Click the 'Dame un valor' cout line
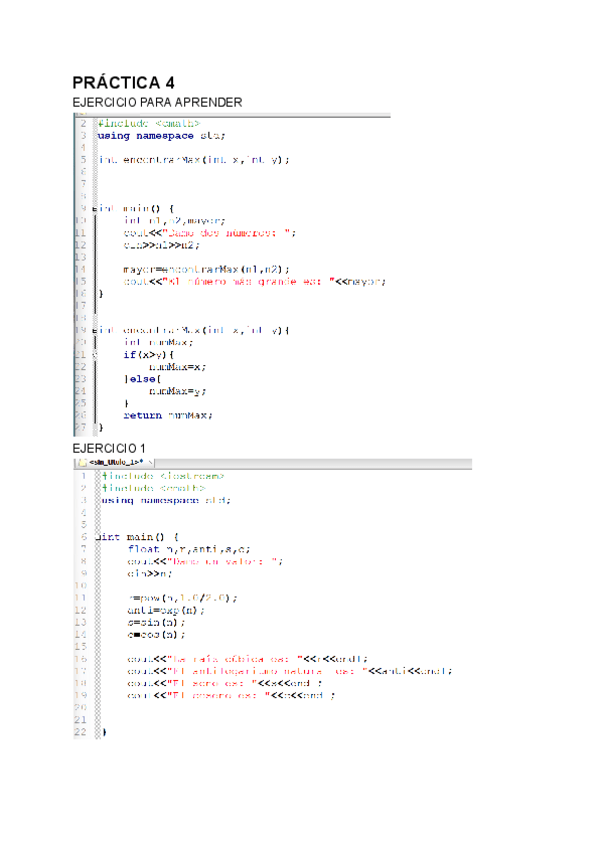This screenshot has height=848, width=600. (205, 561)
